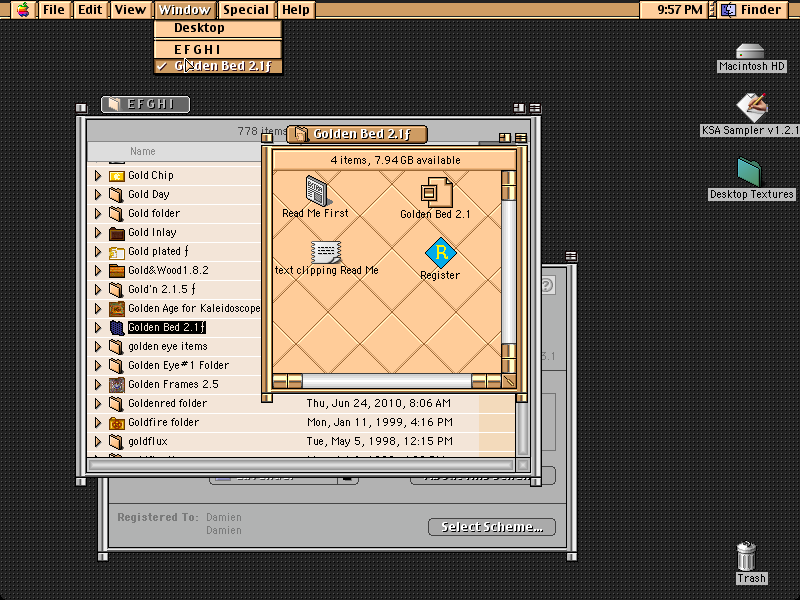
Task: Expand the Golden Eye#1 Folder triangle
Action: click(x=98, y=366)
